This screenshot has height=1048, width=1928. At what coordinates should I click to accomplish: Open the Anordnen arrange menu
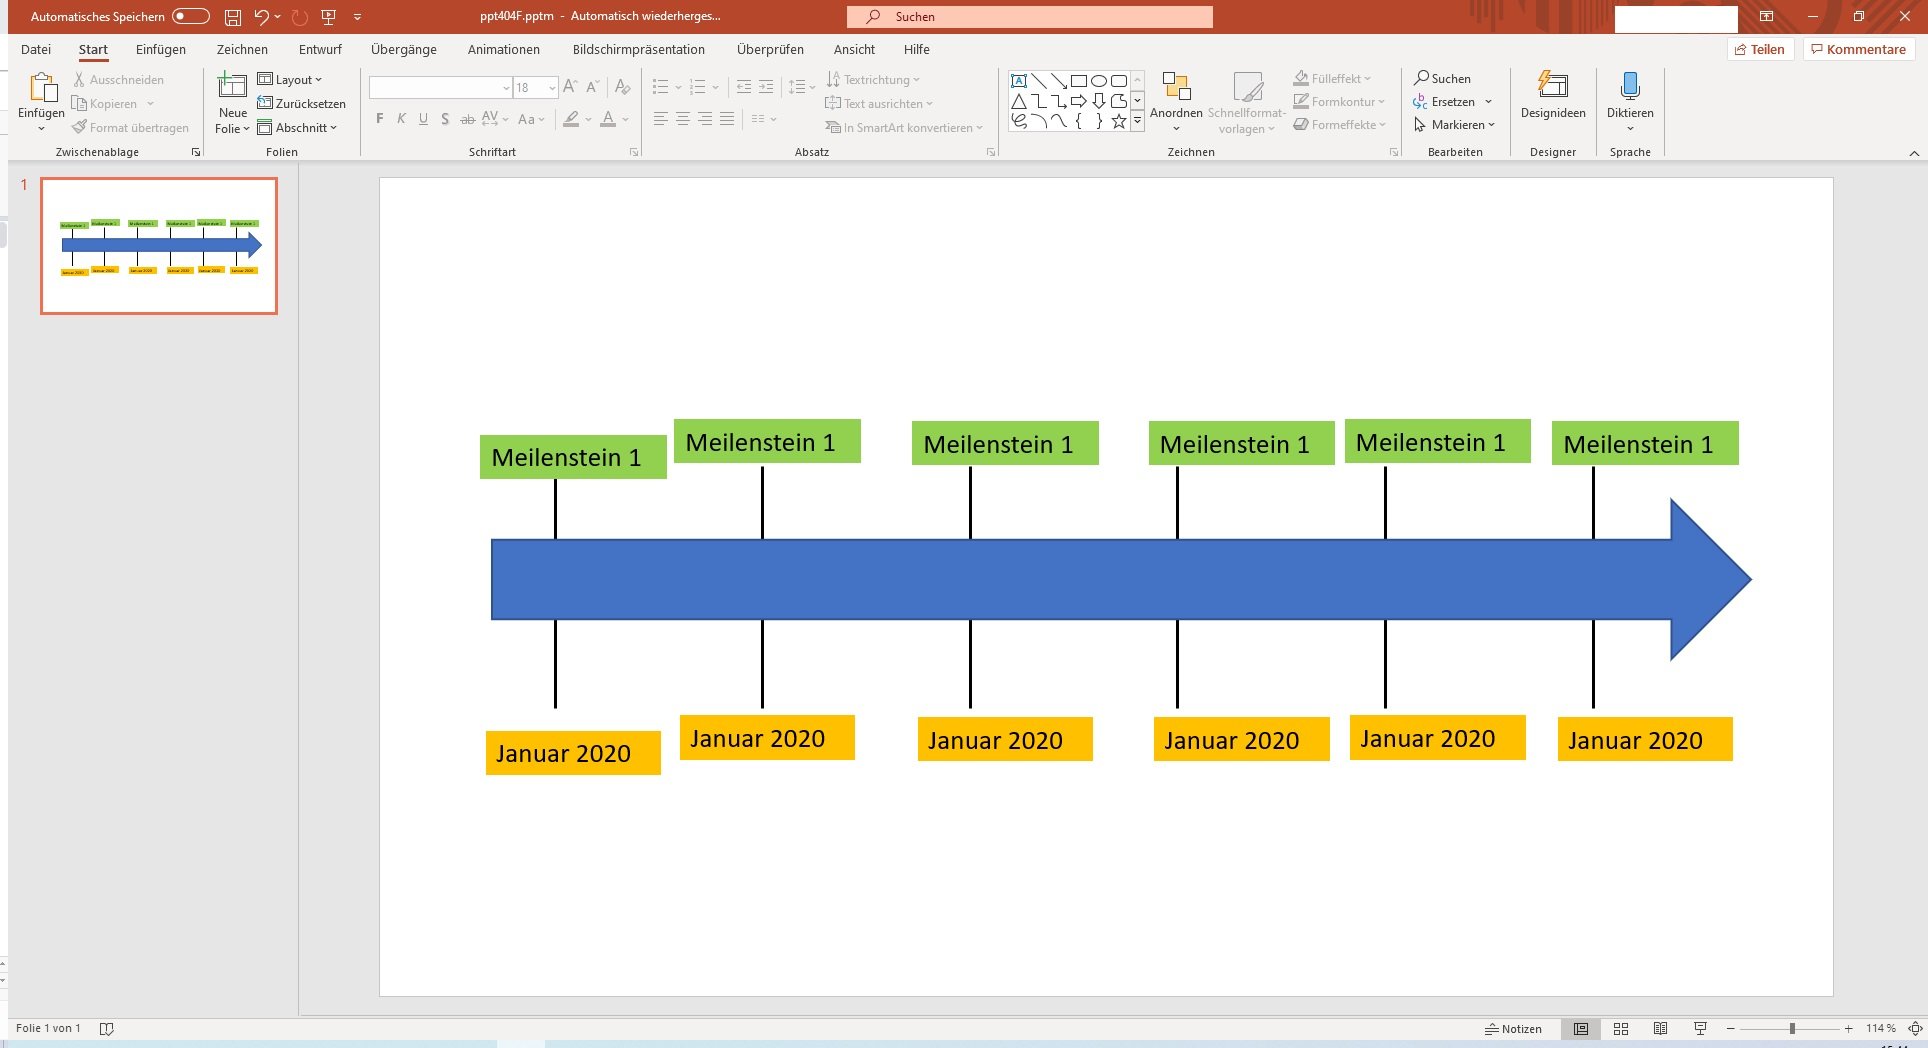[x=1176, y=101]
